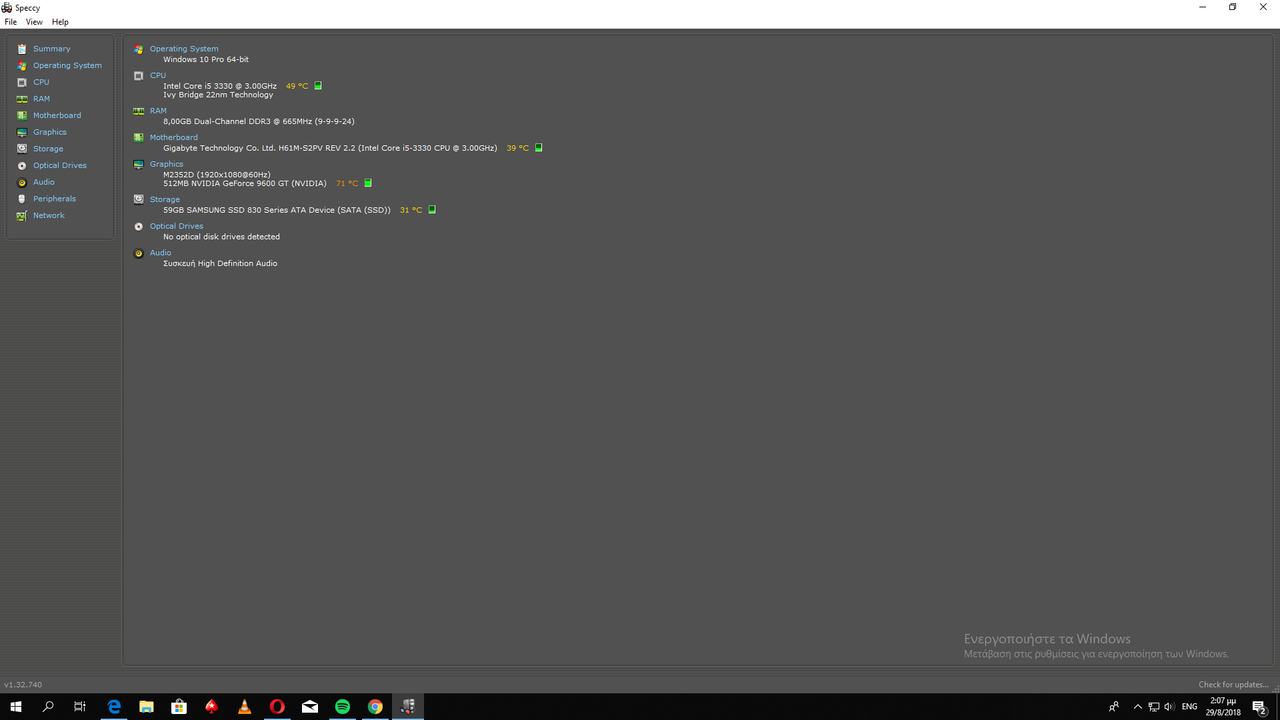Open File Explorer from taskbar
Screen dimensions: 1280x720
(x=146, y=707)
